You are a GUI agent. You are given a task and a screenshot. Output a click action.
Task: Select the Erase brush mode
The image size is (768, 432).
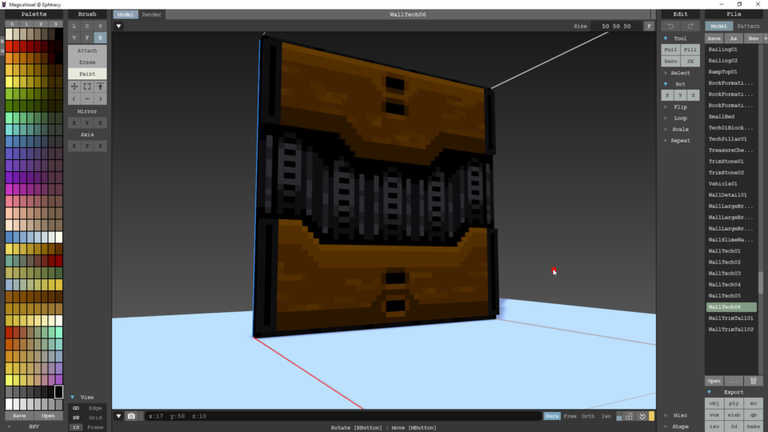coord(87,62)
